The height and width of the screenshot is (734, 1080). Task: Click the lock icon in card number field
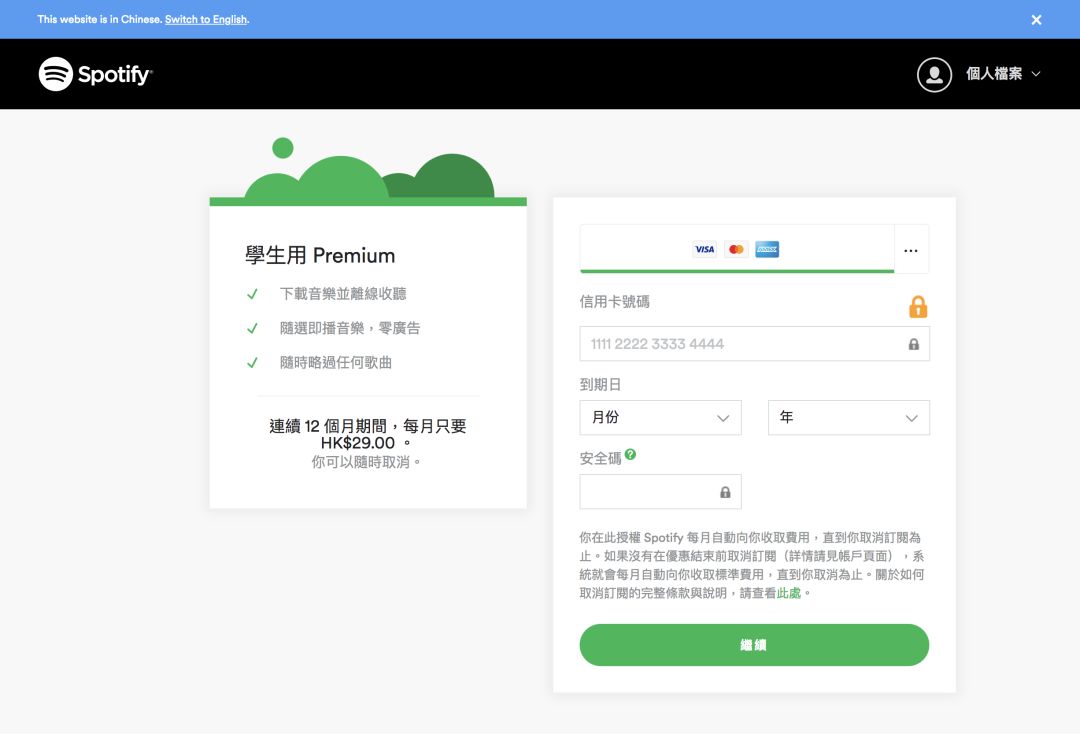click(913, 344)
